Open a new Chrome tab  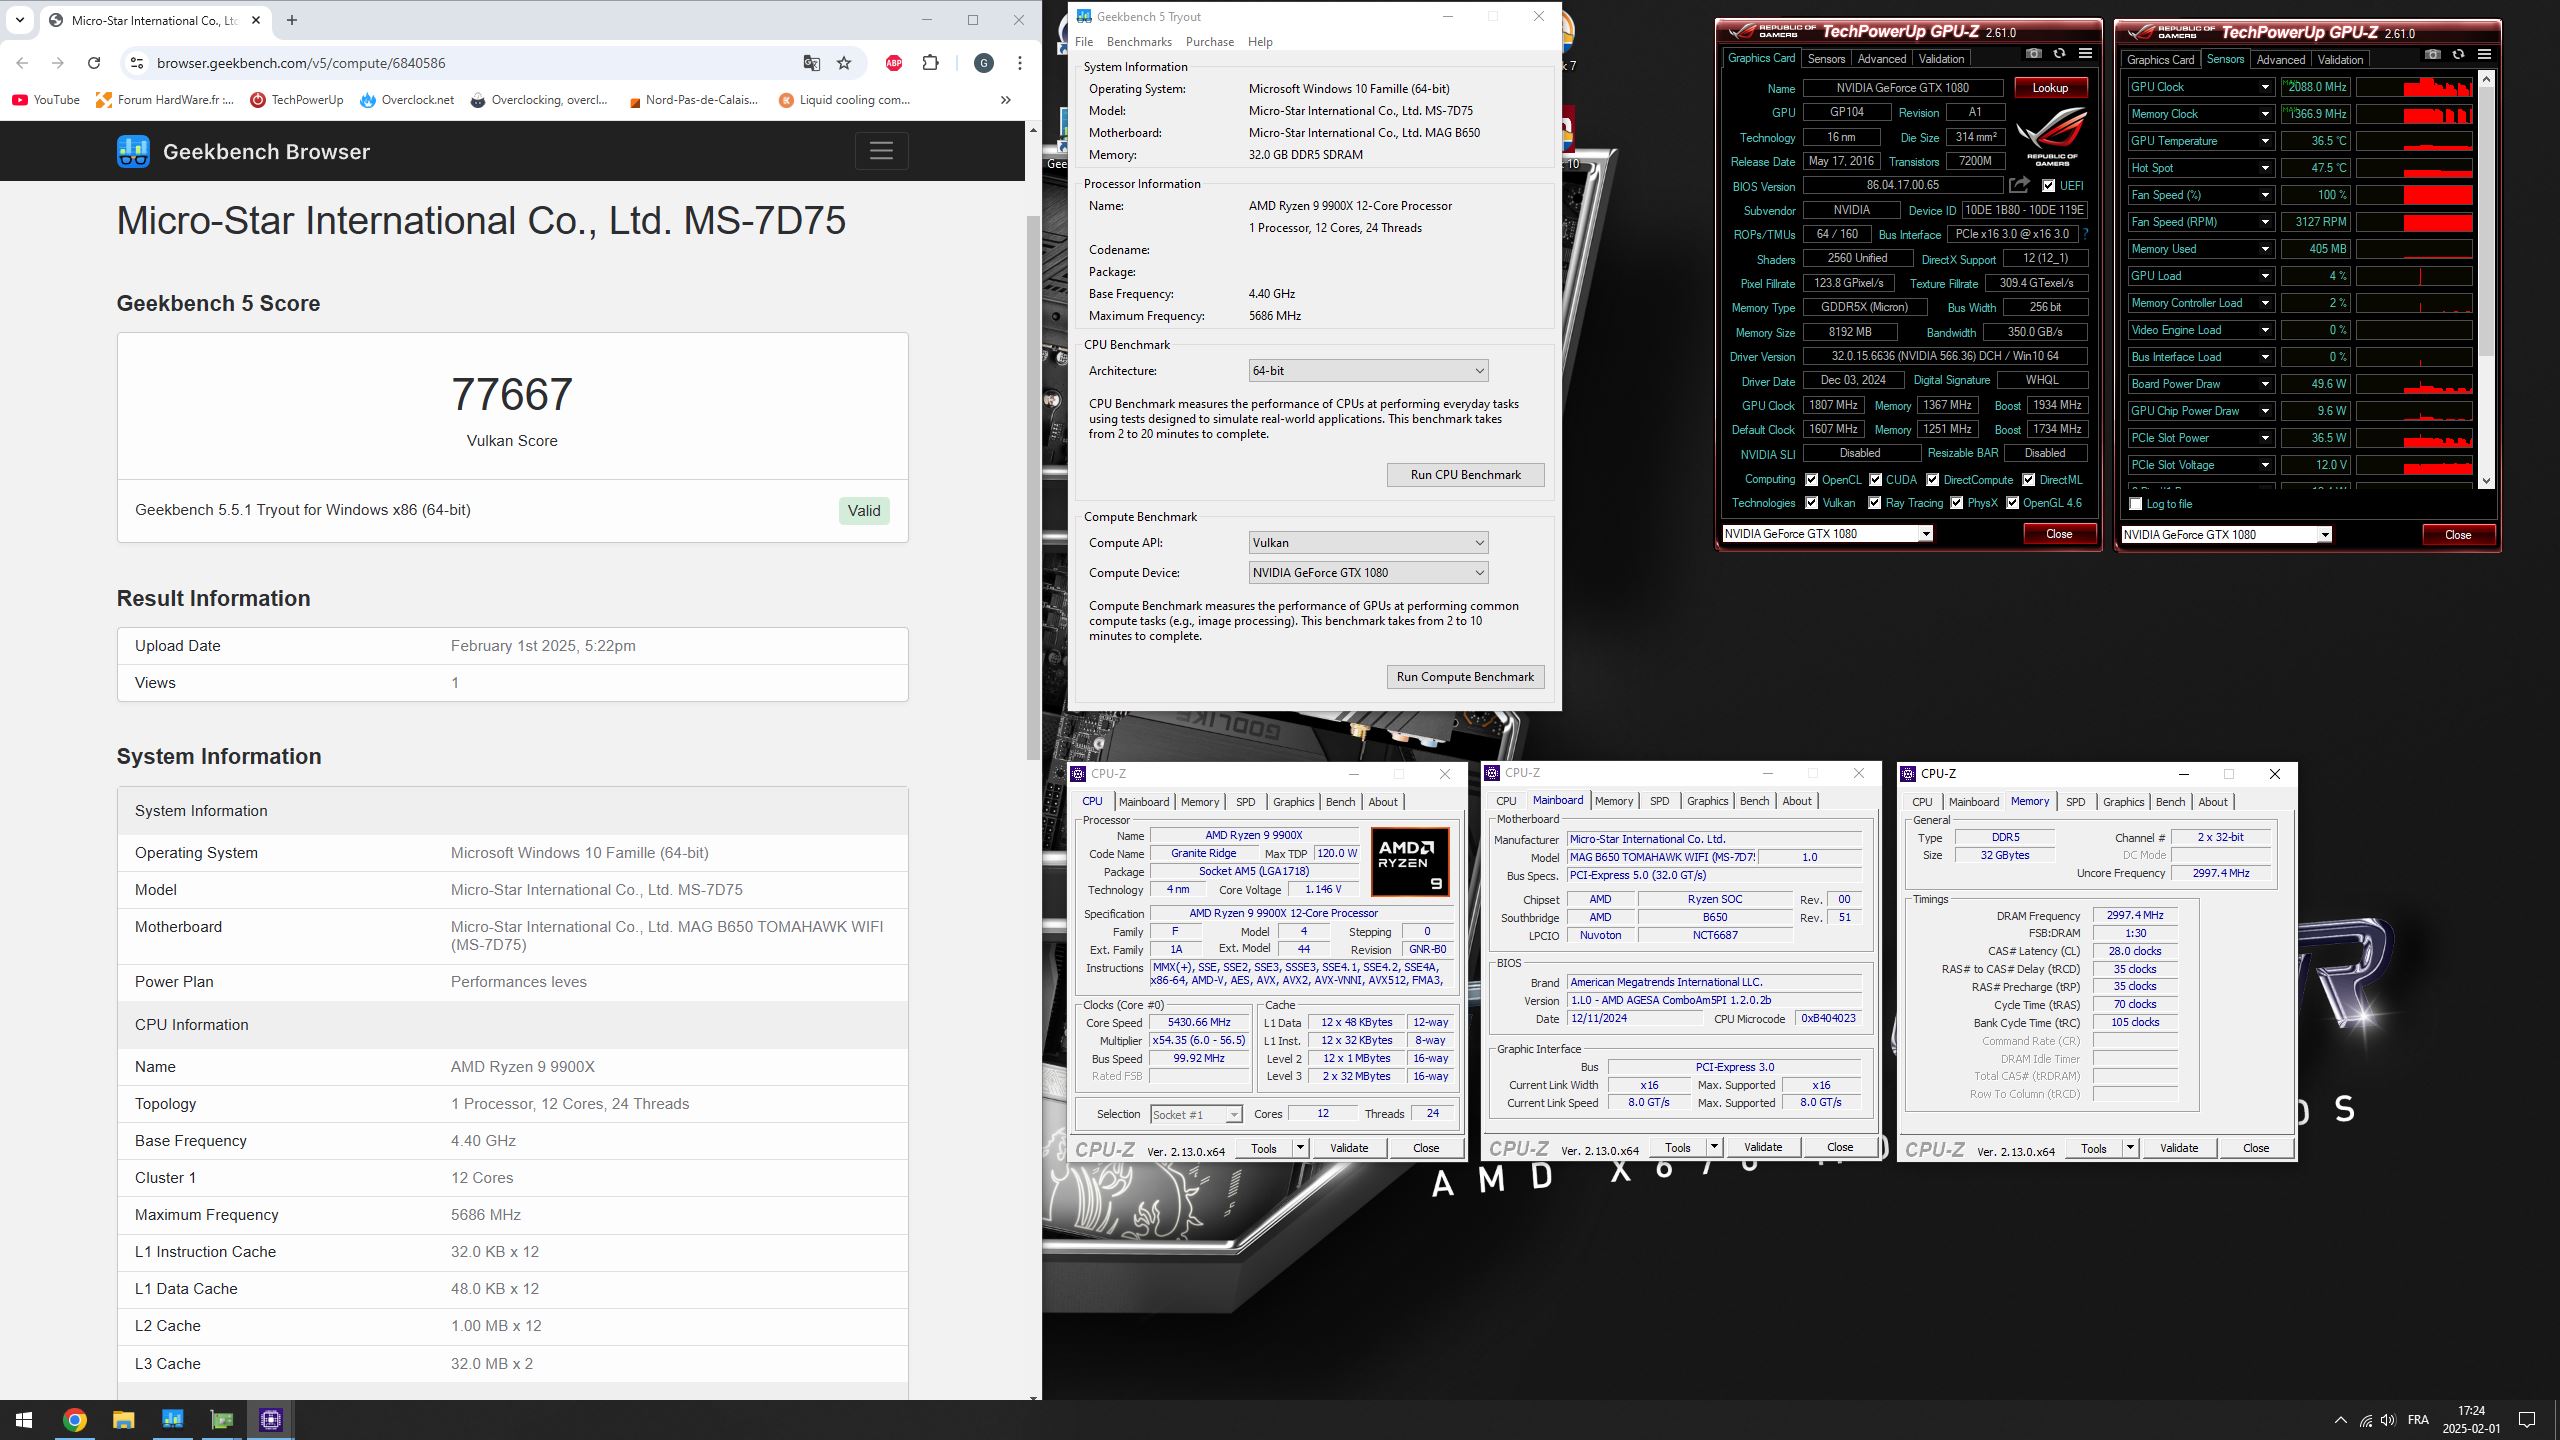[292, 20]
